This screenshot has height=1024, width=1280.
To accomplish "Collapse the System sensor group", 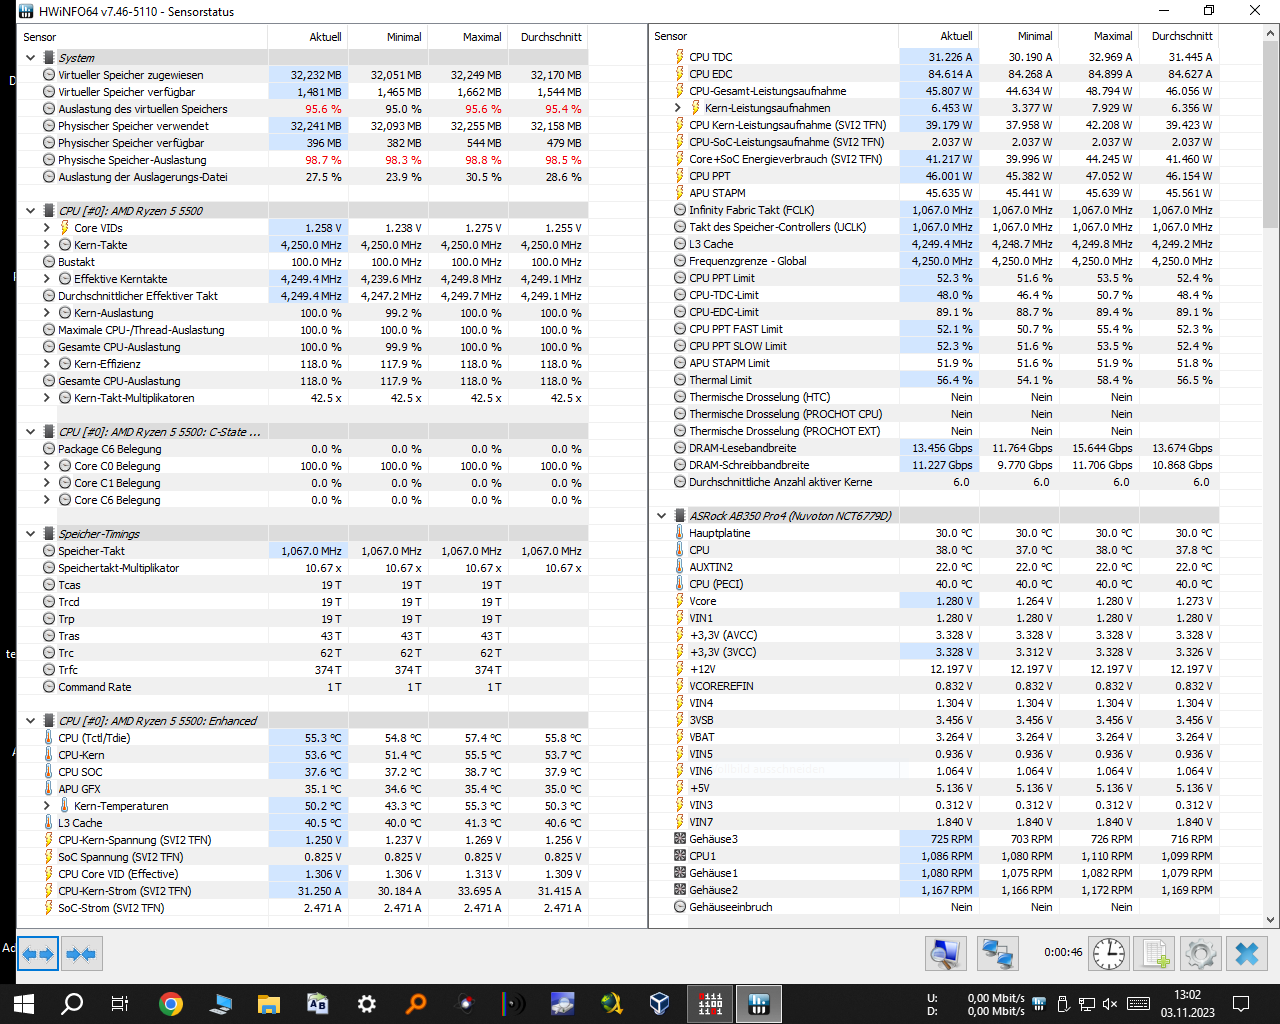I will coord(30,58).
